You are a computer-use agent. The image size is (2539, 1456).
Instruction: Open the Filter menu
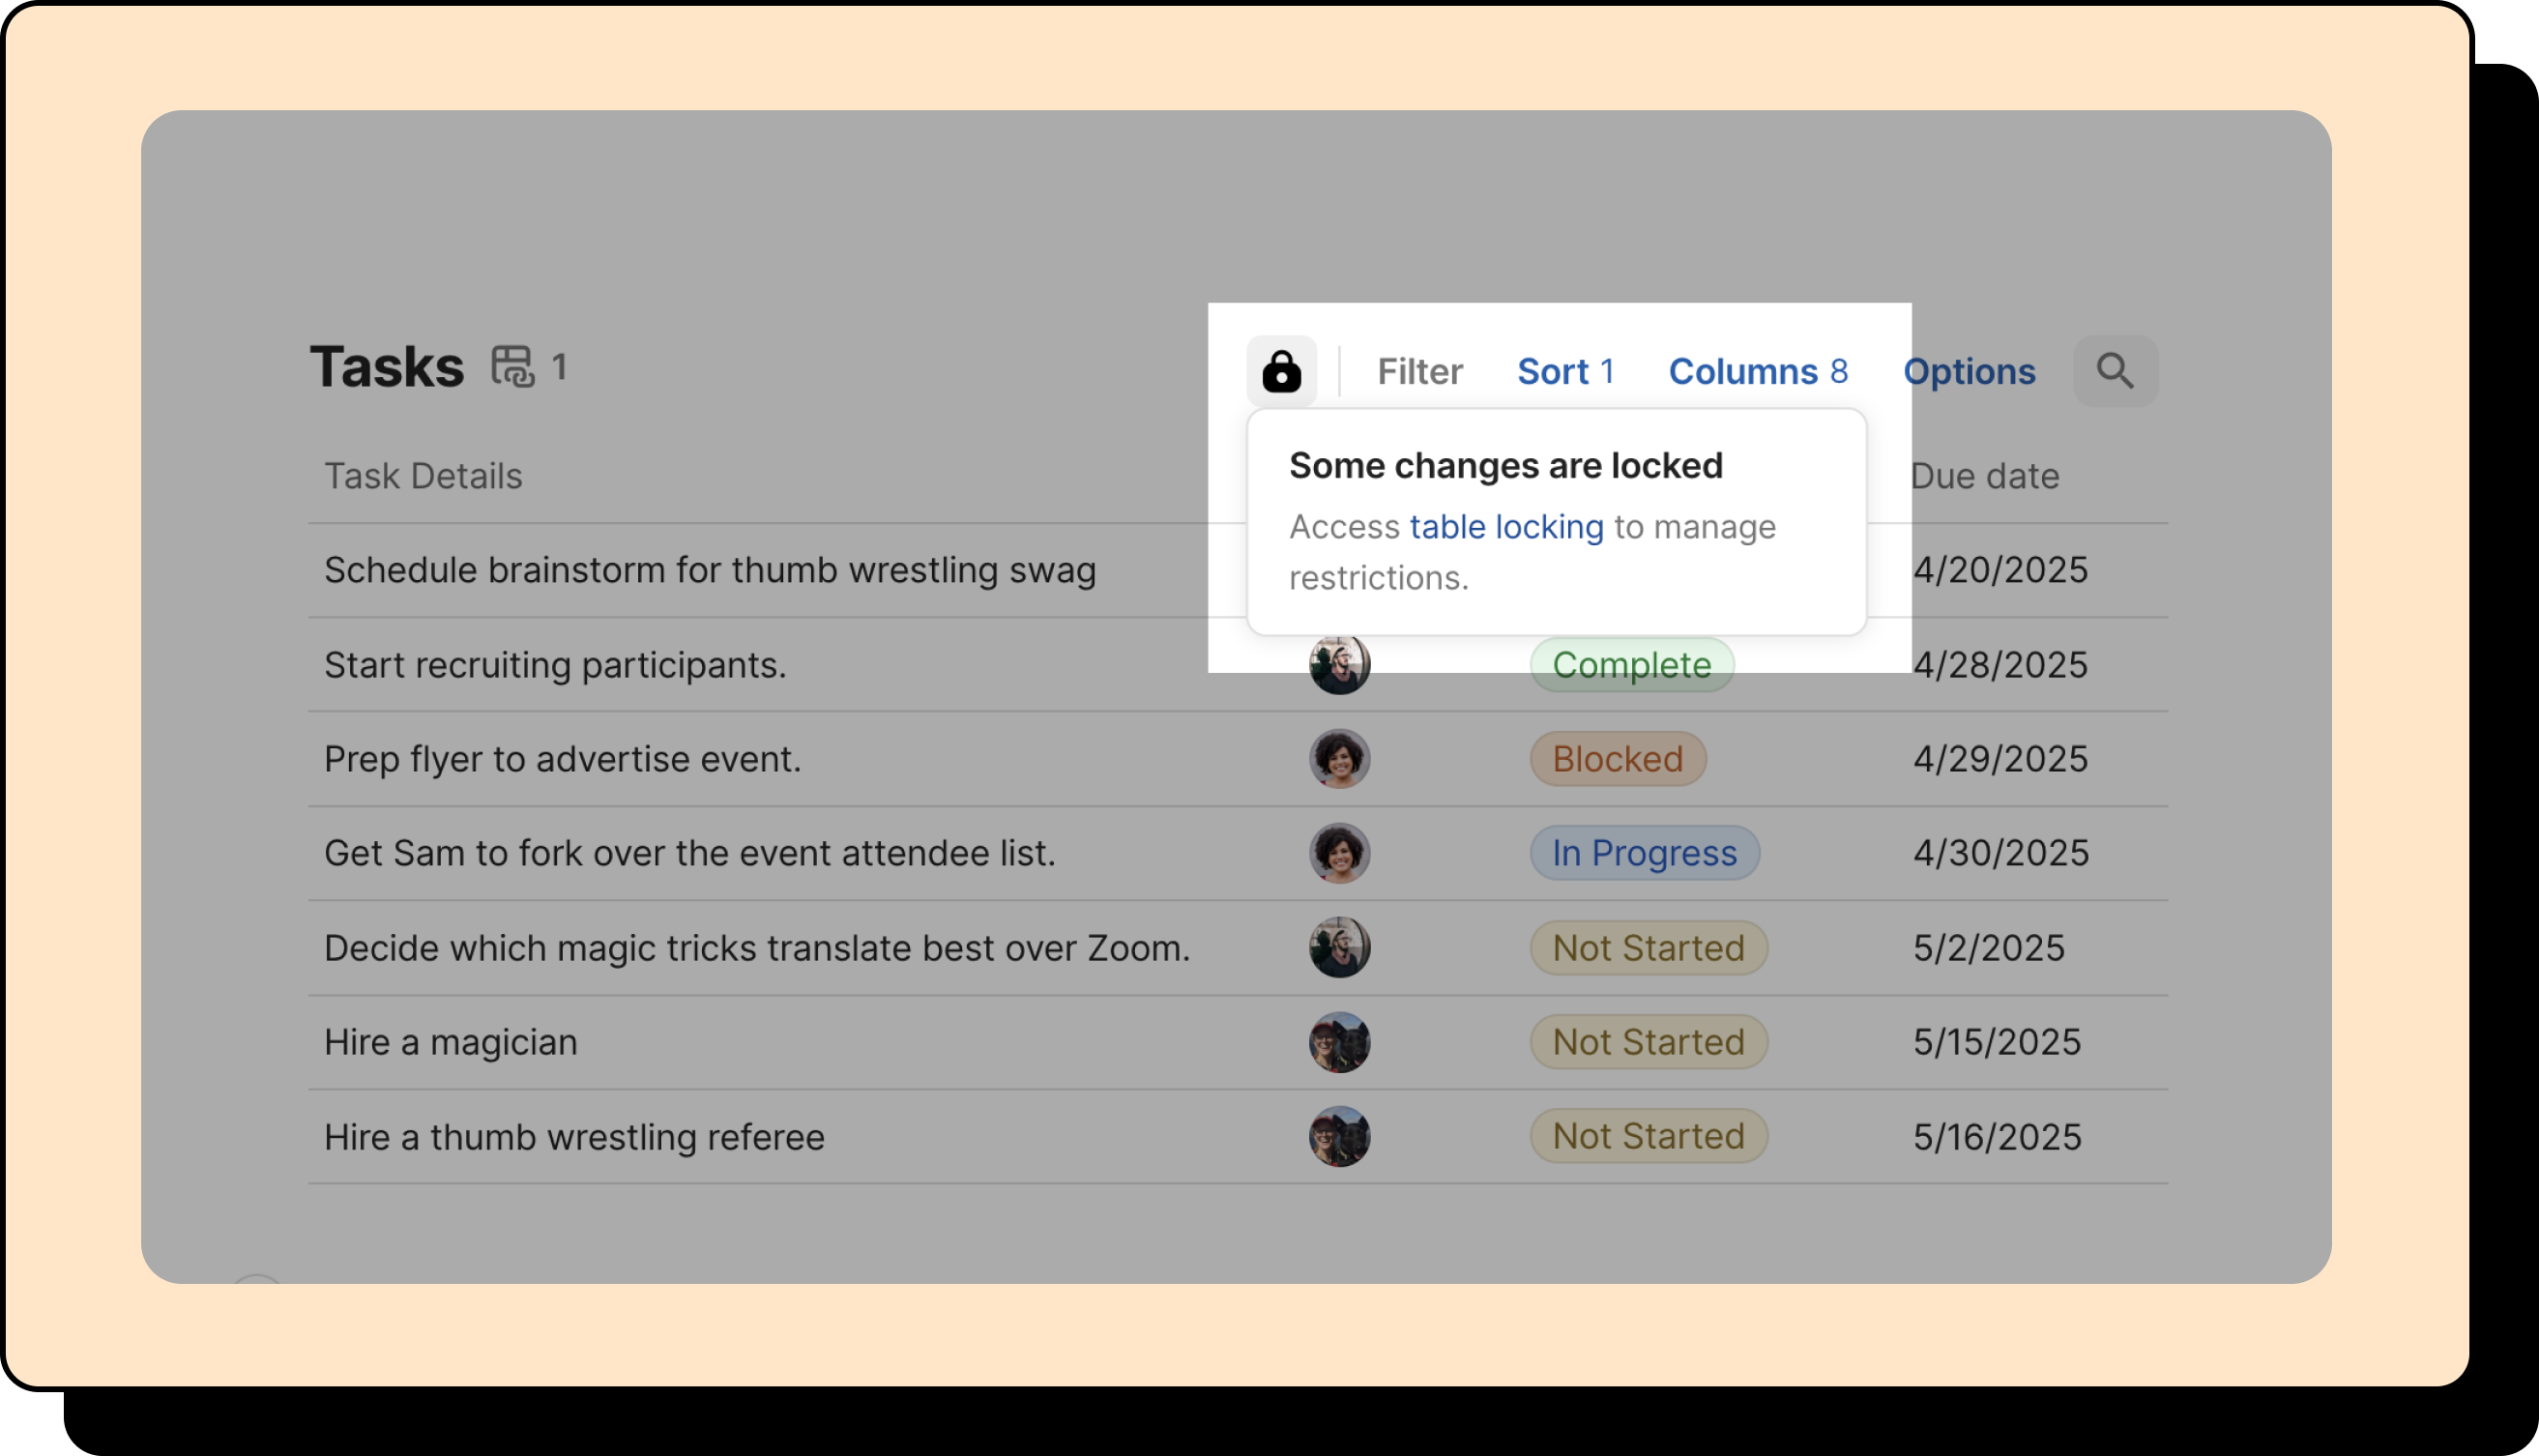pos(1419,372)
